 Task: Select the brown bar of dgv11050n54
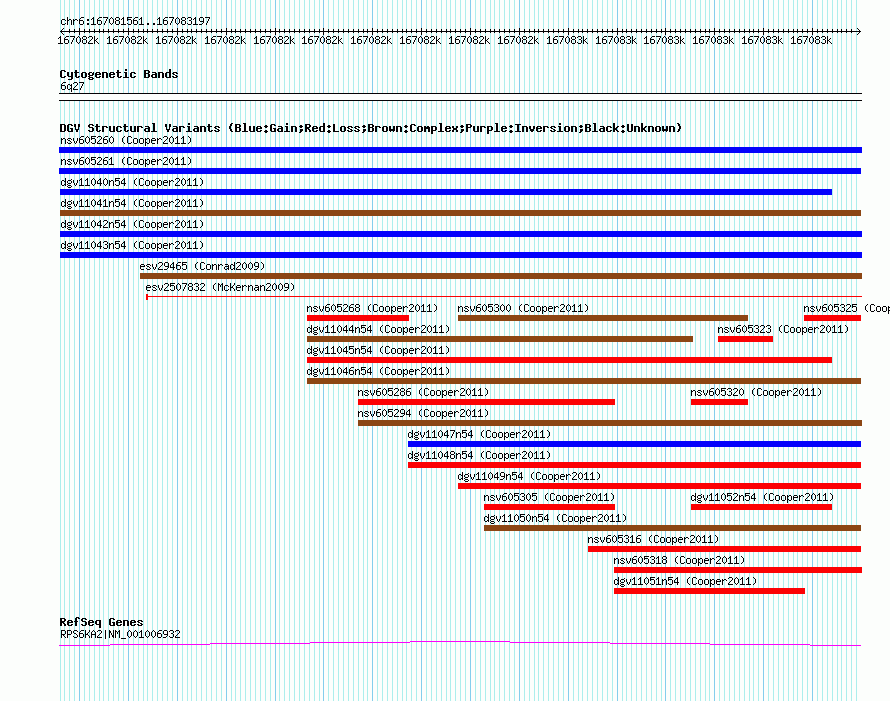(673, 528)
